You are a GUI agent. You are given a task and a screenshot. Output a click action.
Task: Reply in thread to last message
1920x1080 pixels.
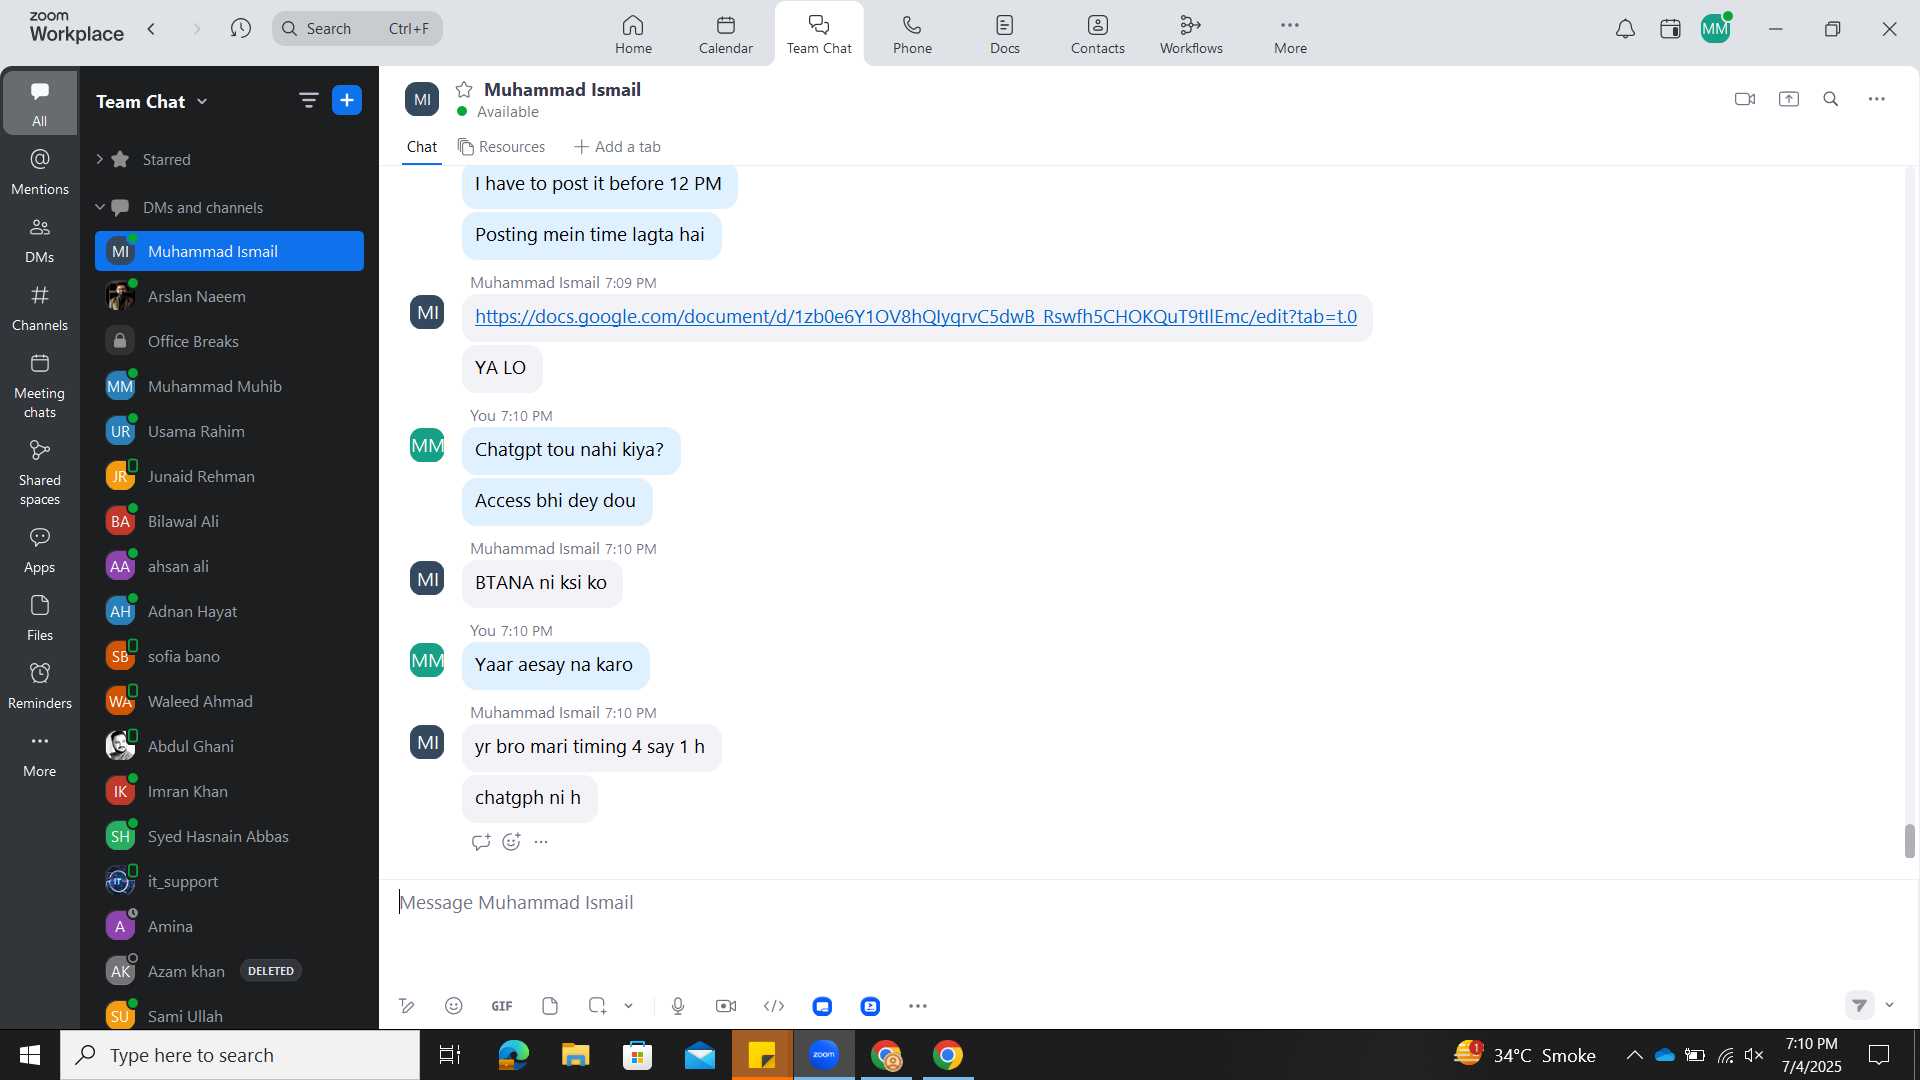pyautogui.click(x=481, y=842)
